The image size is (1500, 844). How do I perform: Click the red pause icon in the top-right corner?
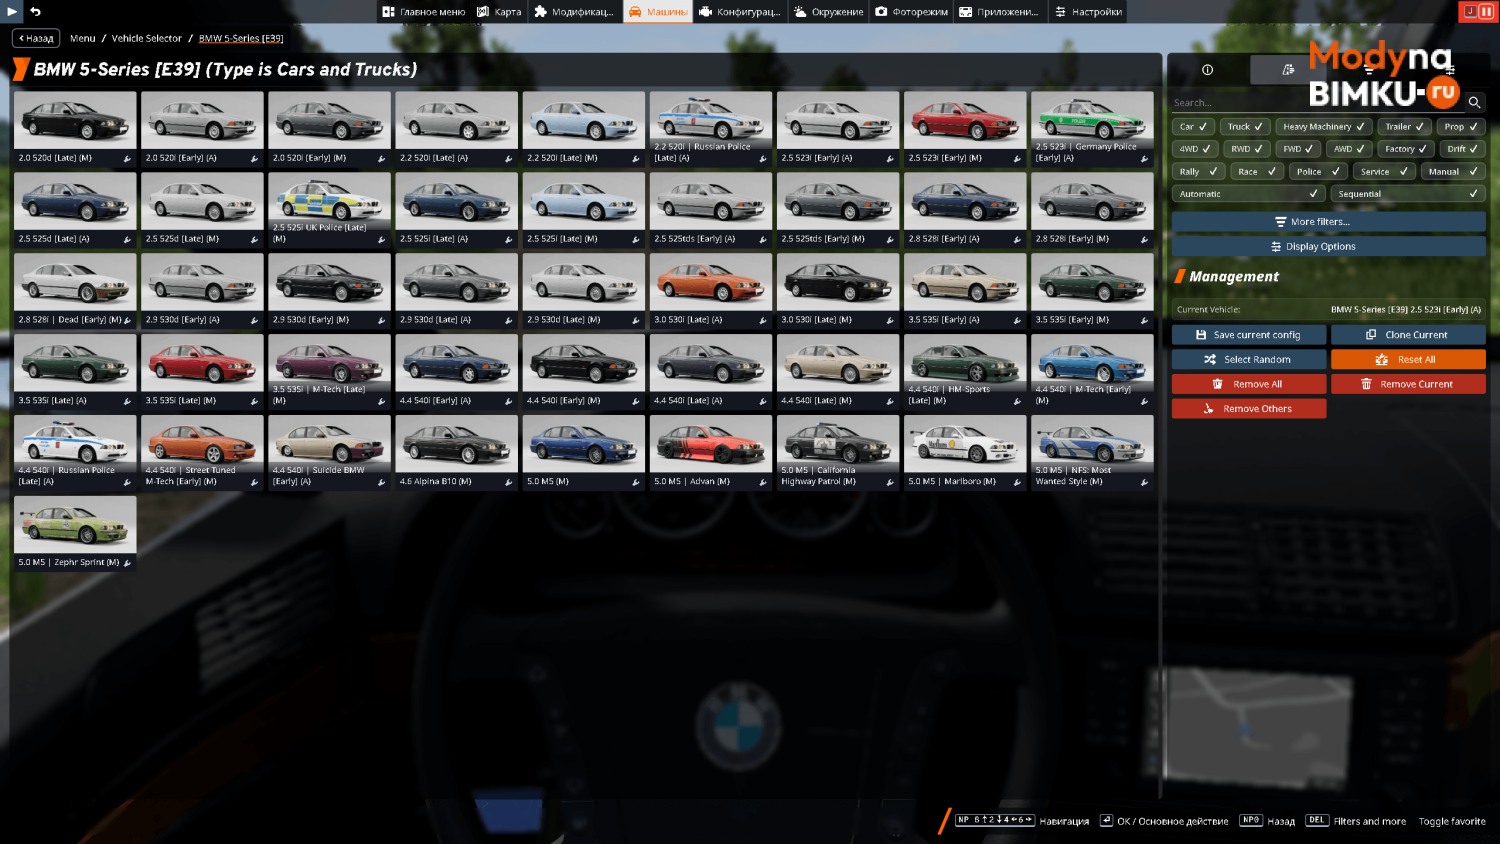point(1486,11)
